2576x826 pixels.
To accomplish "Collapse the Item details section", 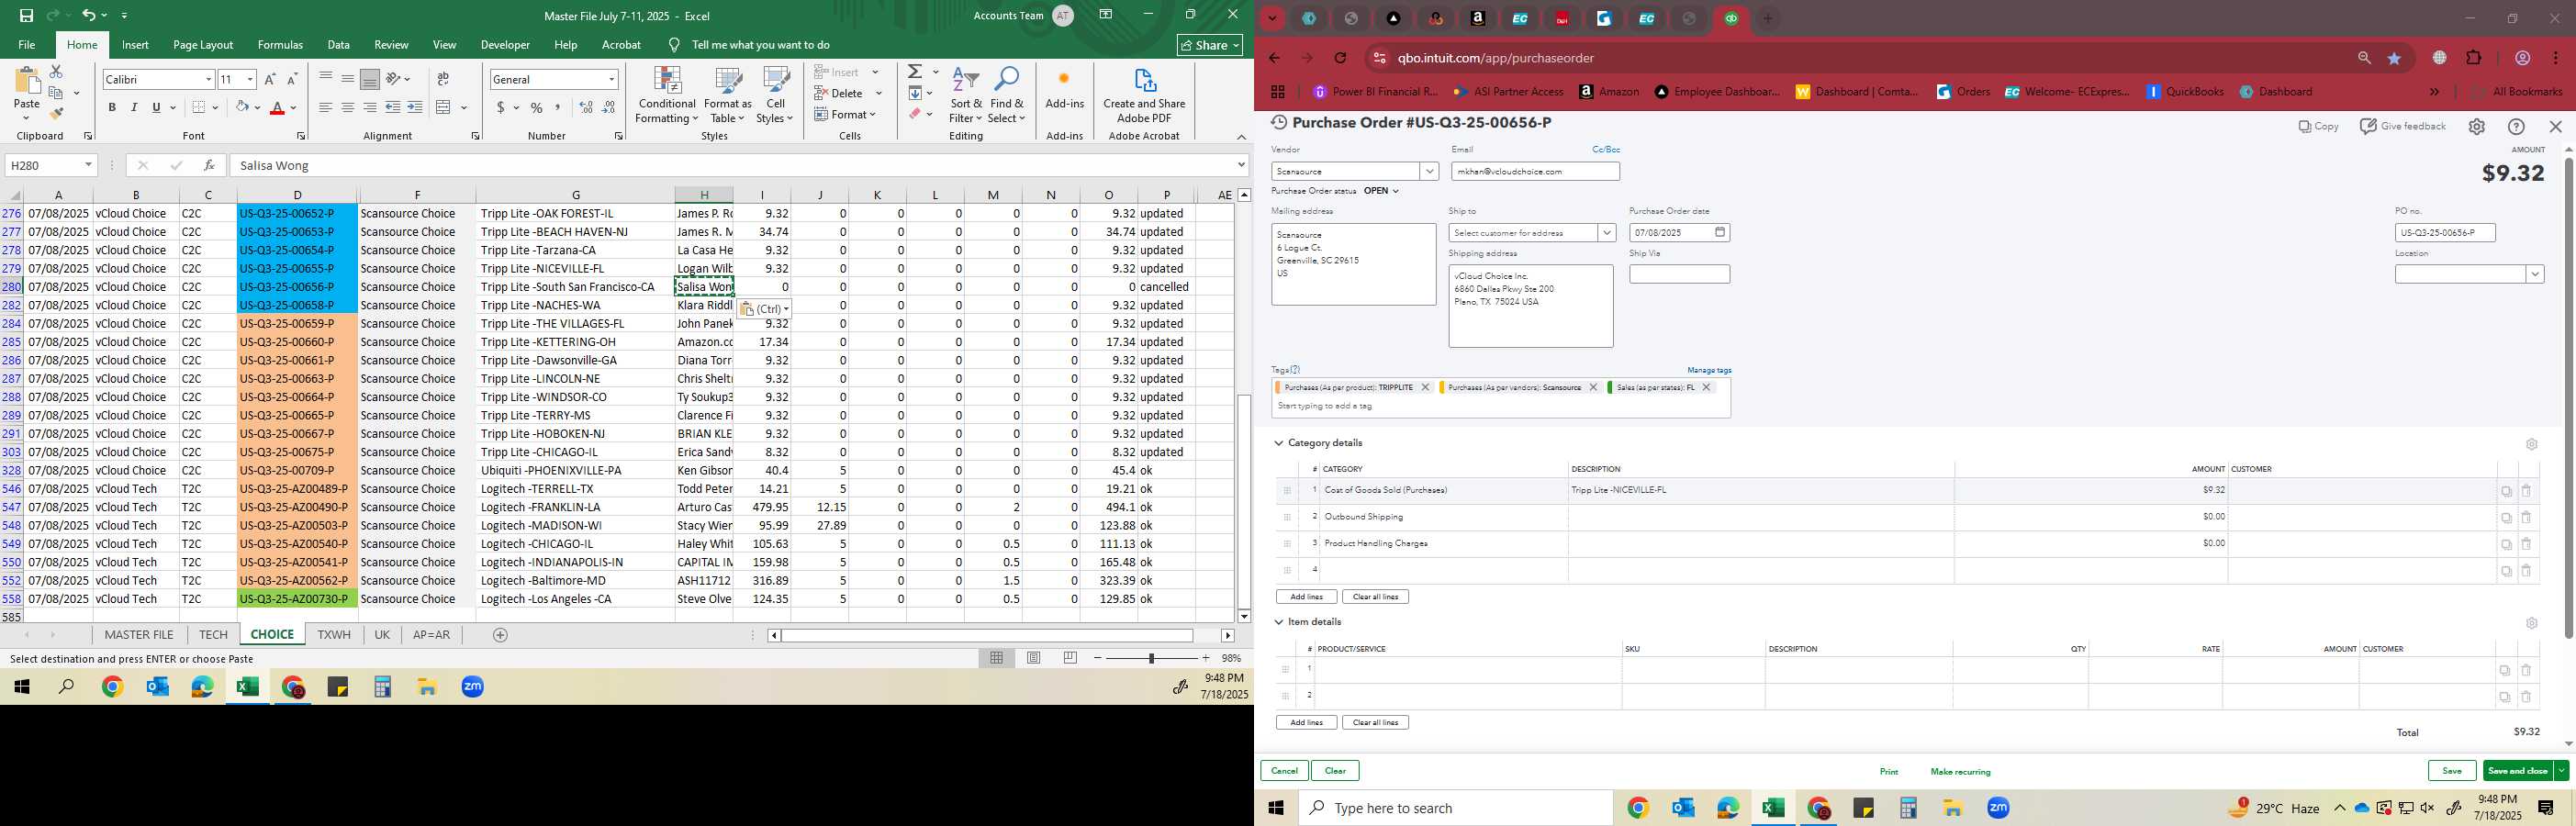I will [x=1278, y=622].
